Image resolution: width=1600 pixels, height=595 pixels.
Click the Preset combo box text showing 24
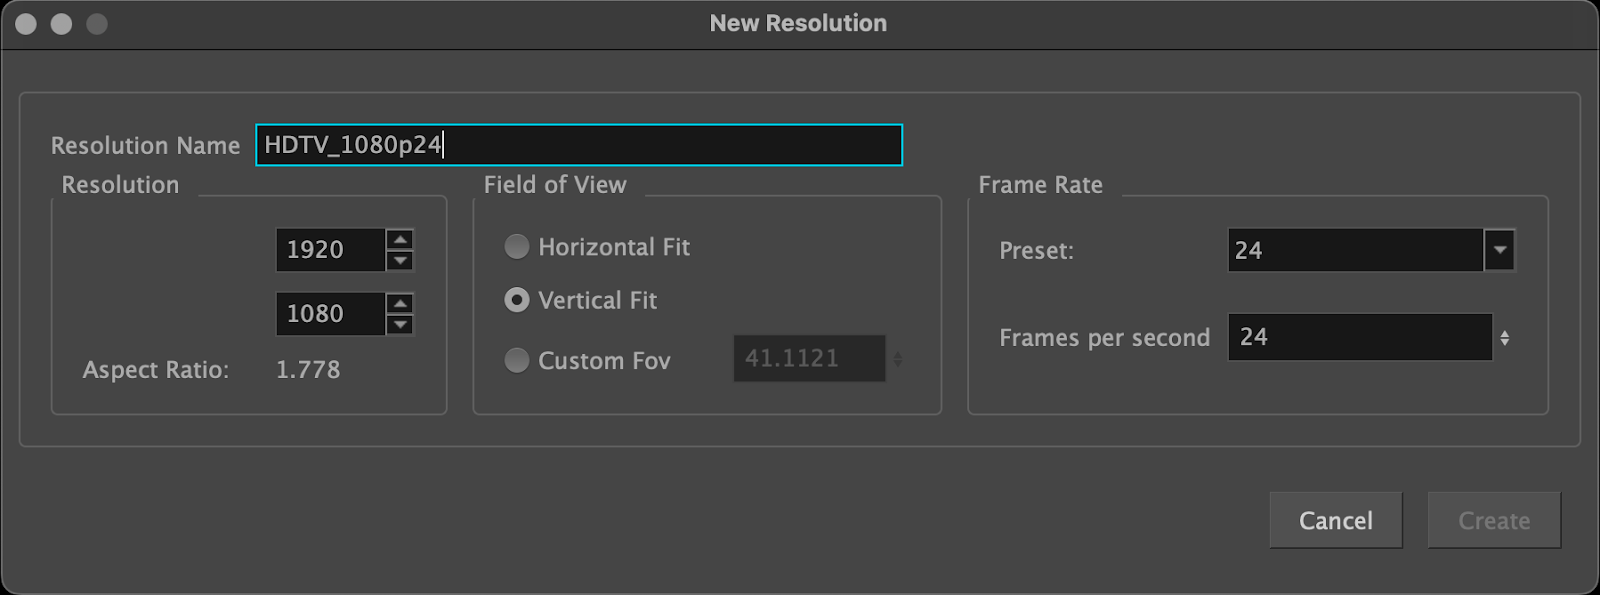point(1354,250)
